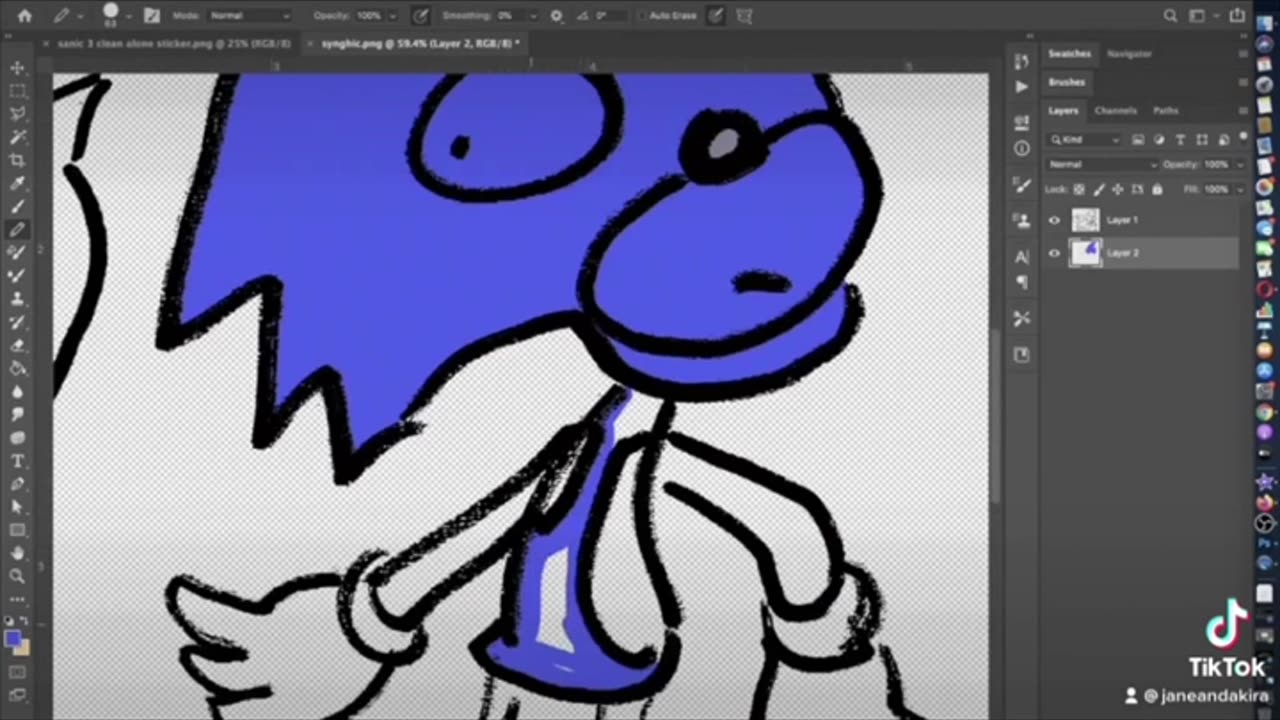This screenshot has width=1280, height=720.
Task: Toggle lock image pixels
Action: [x=1098, y=189]
